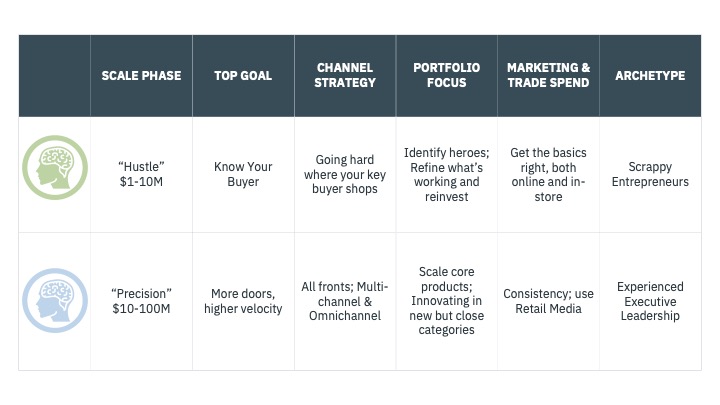Click the PORTFOLIO FOCUS header cell
Image resolution: width=720 pixels, height=405 pixels.
[447, 76]
